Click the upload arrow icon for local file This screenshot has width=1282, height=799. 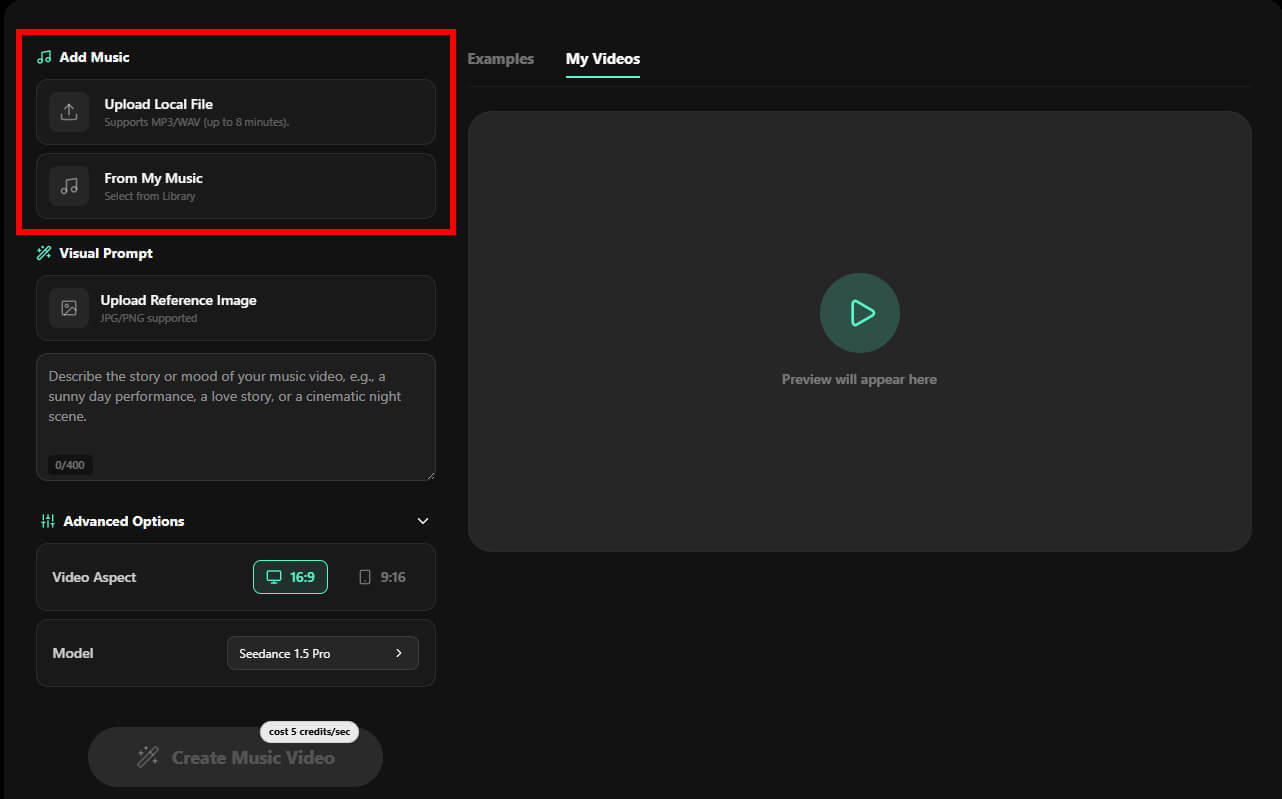[x=69, y=112]
